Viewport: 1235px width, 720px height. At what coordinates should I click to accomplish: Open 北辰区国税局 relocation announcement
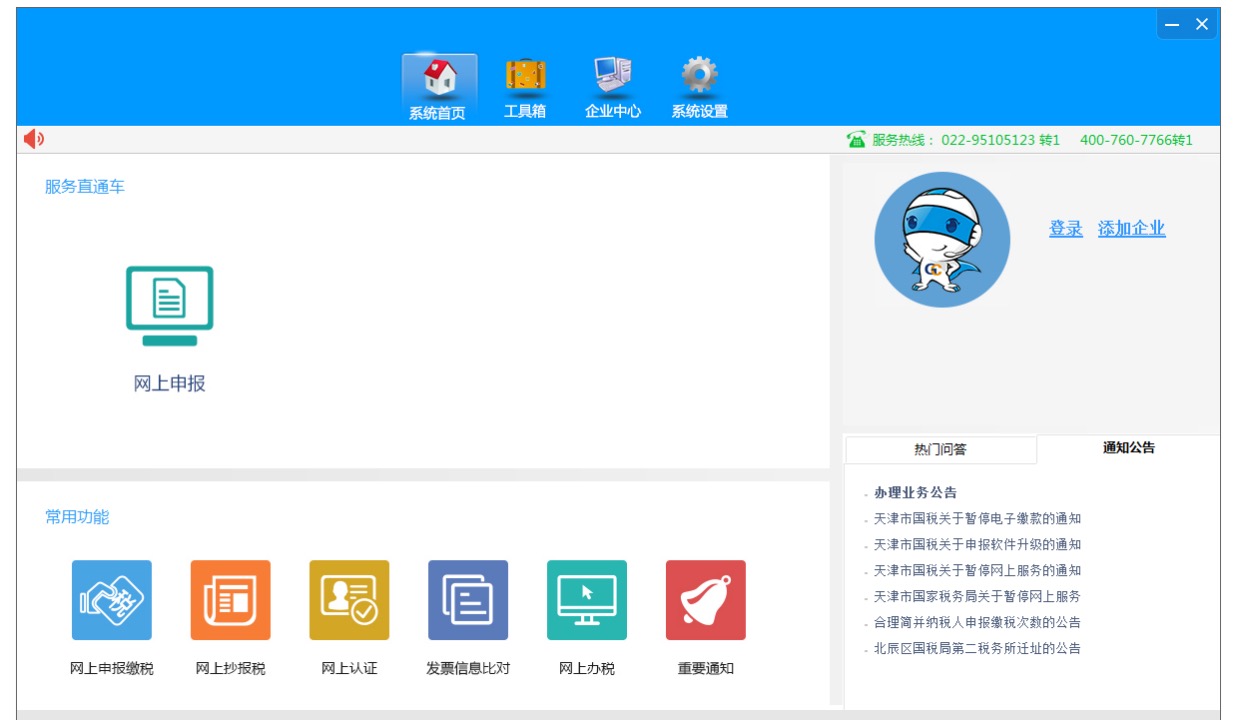tap(976, 649)
